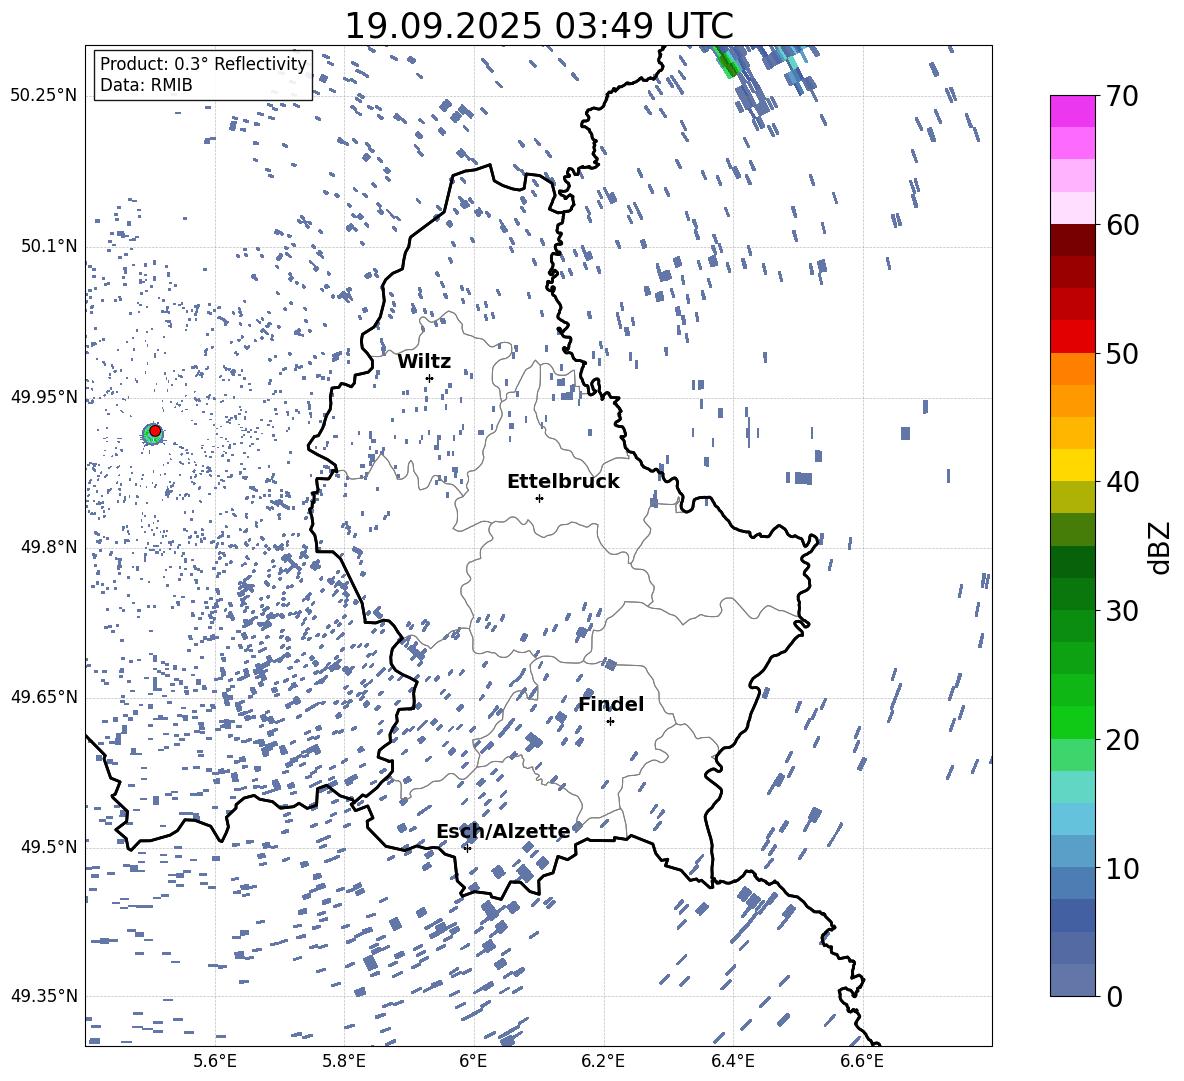This screenshot has height=1081, width=1184.
Task: Click the latitude label 50.25°N
Action: [44, 97]
